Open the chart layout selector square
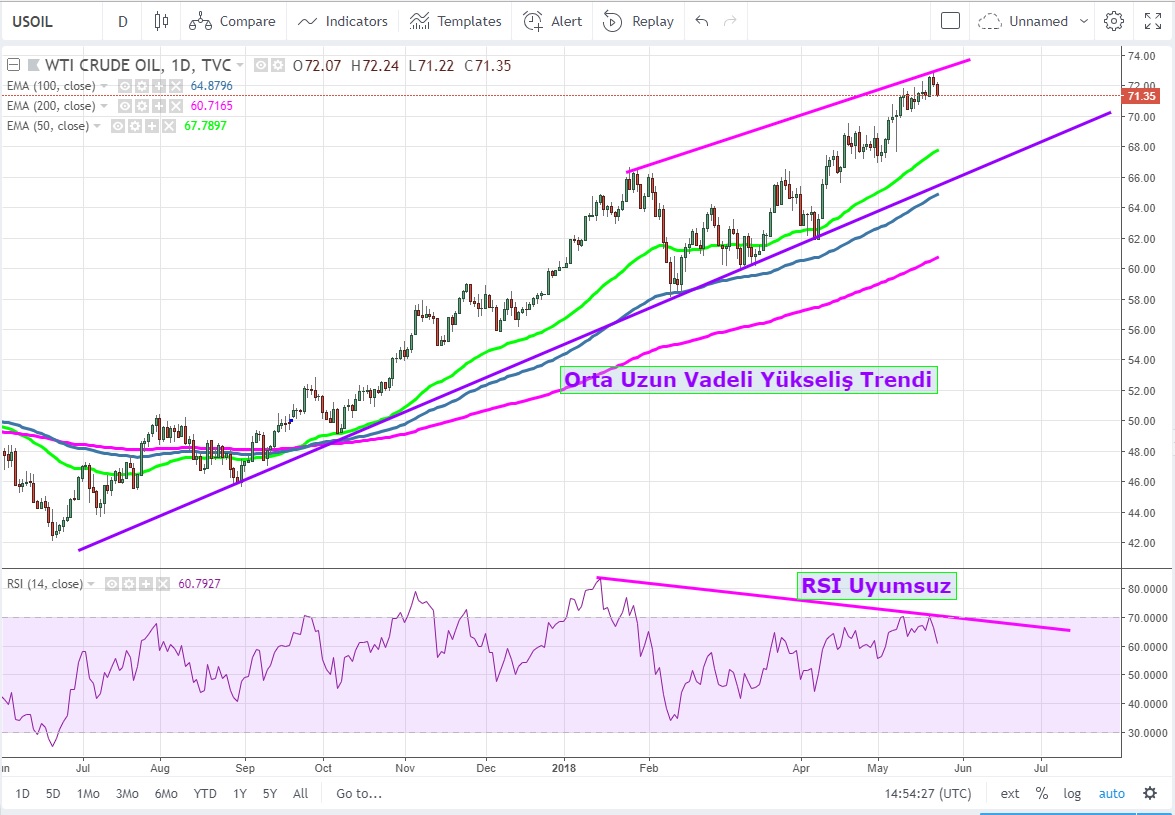The width and height of the screenshot is (1175, 815). point(951,21)
